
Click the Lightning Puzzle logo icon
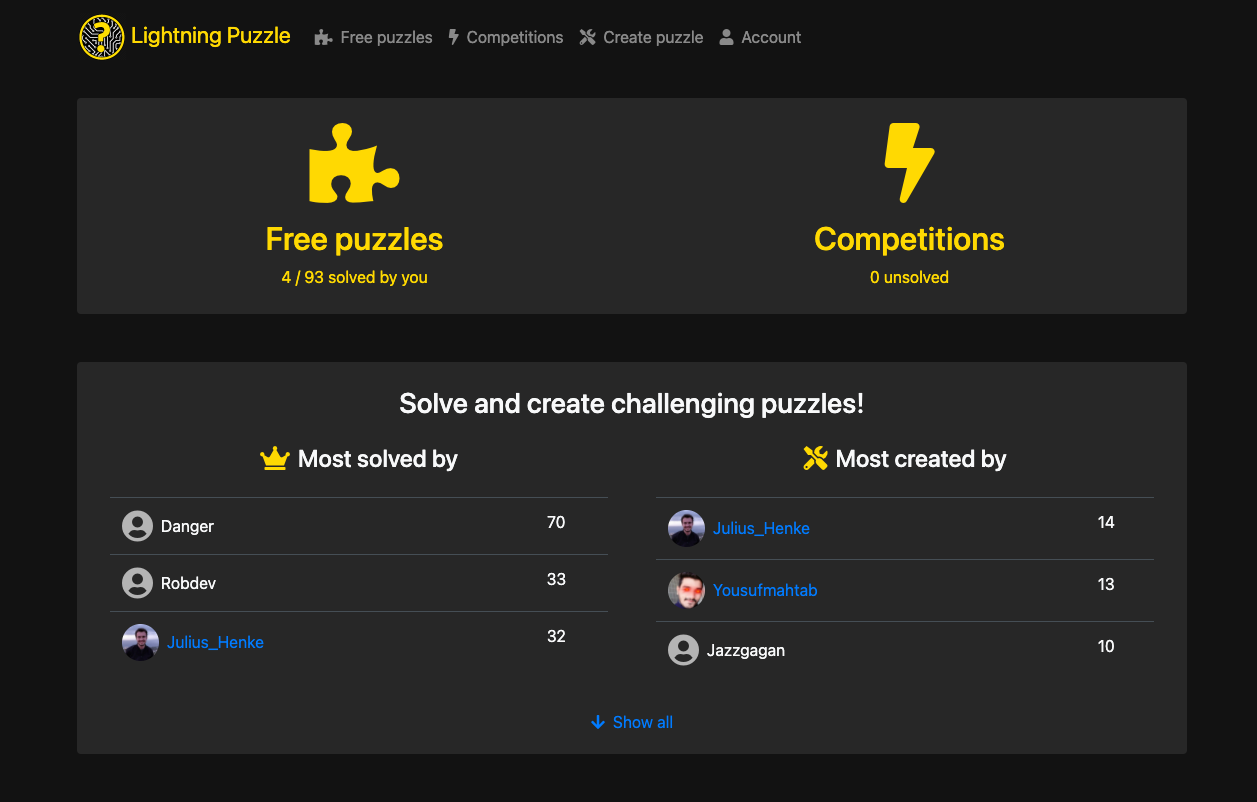pos(101,37)
